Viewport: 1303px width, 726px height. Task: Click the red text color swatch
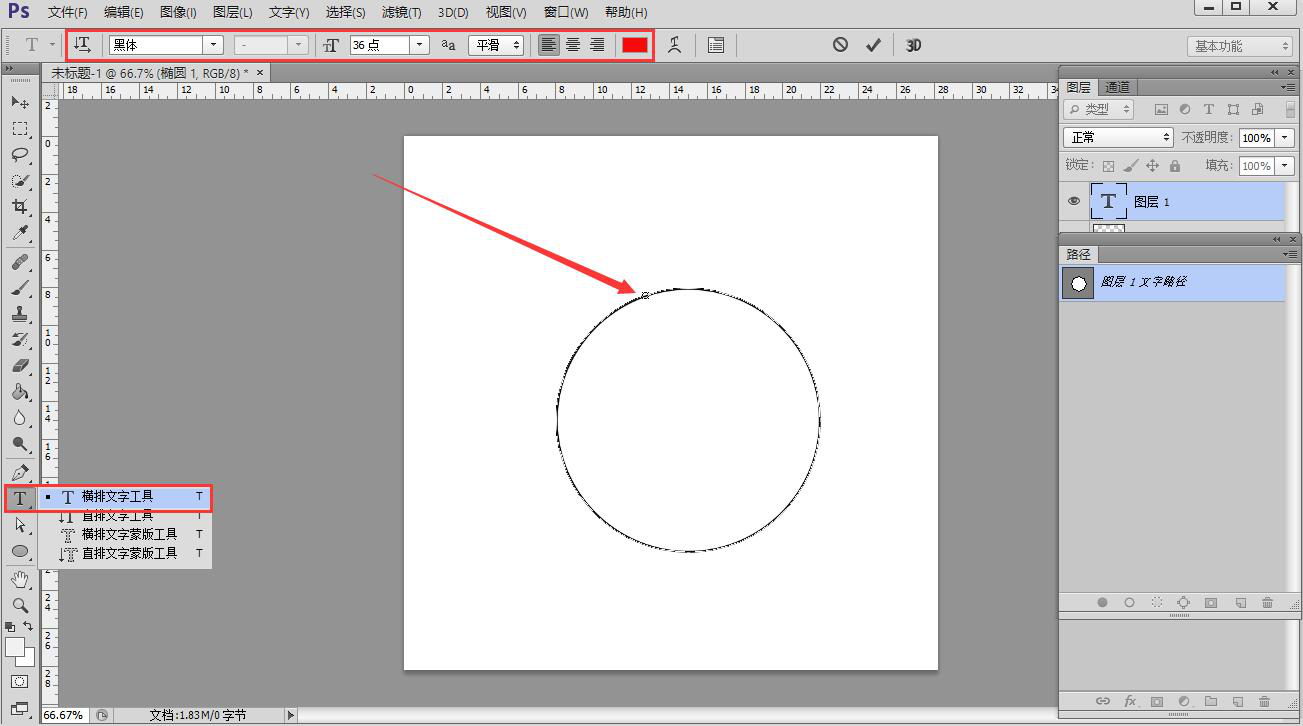(x=635, y=45)
